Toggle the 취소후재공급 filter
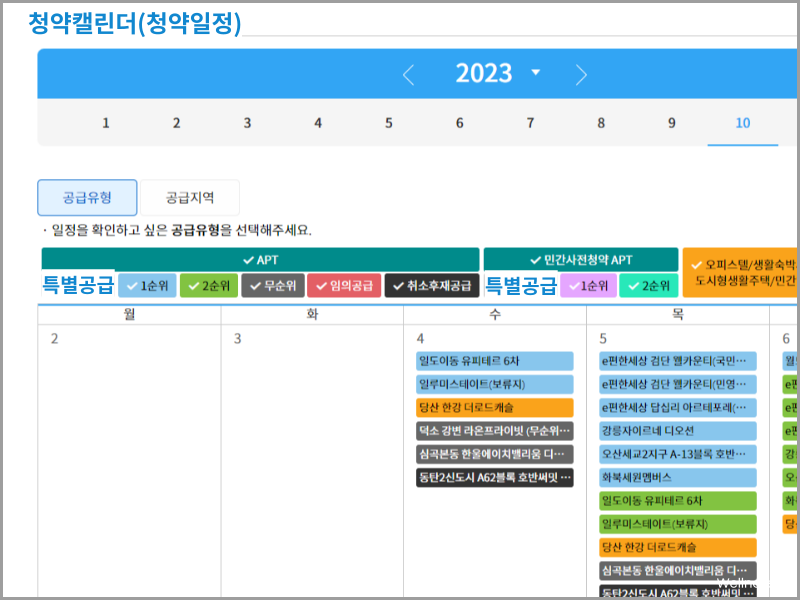This screenshot has height=600, width=800. click(x=425, y=285)
